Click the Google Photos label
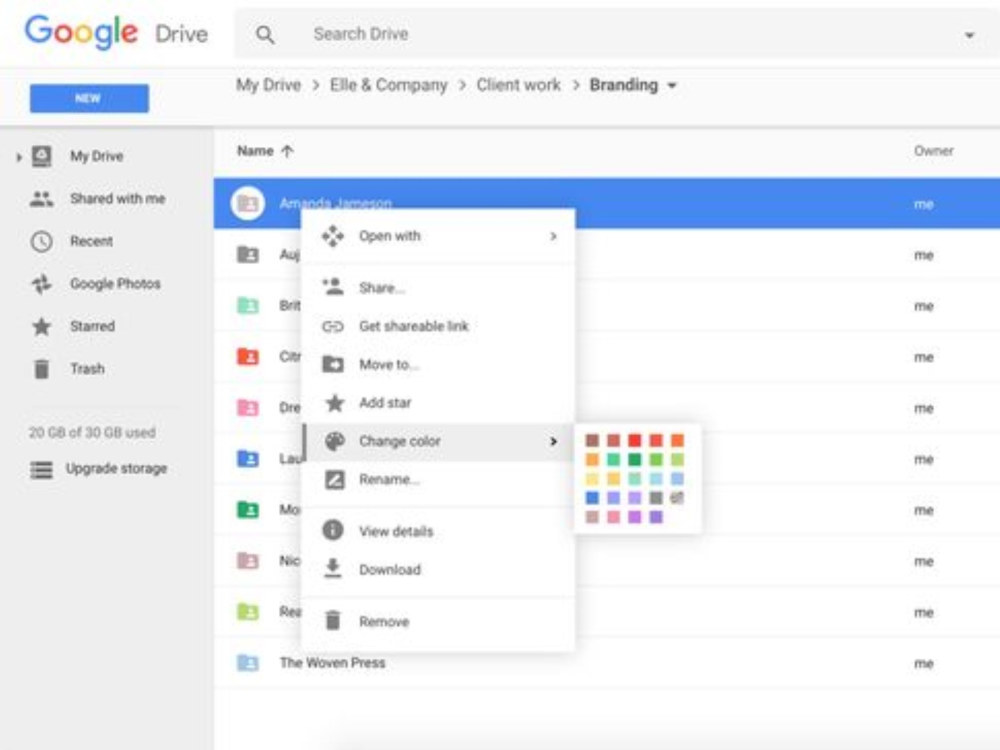 (x=115, y=284)
